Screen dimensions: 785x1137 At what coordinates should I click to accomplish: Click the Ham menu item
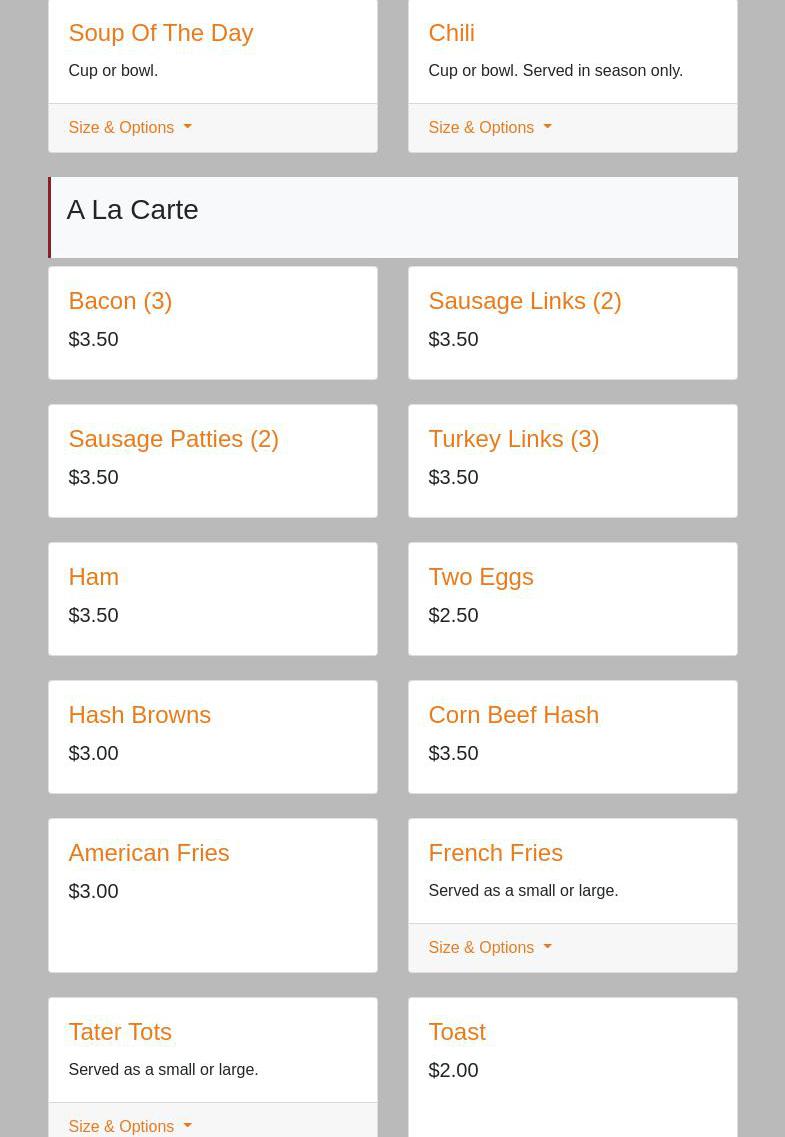pos(93,577)
